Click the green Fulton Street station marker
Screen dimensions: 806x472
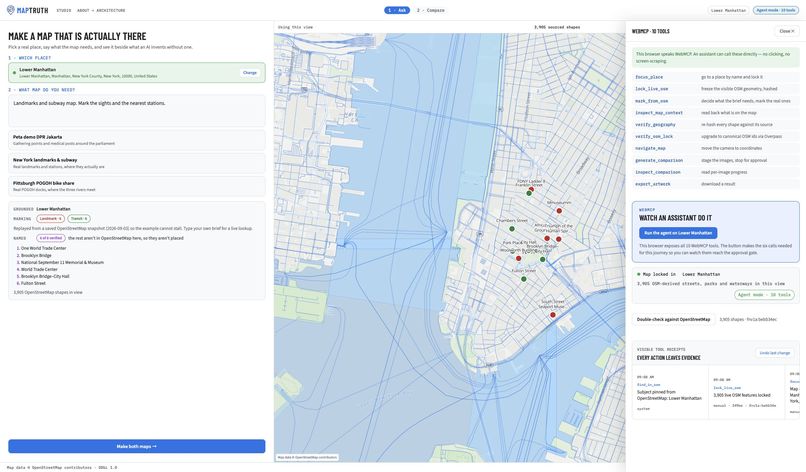pos(523,279)
